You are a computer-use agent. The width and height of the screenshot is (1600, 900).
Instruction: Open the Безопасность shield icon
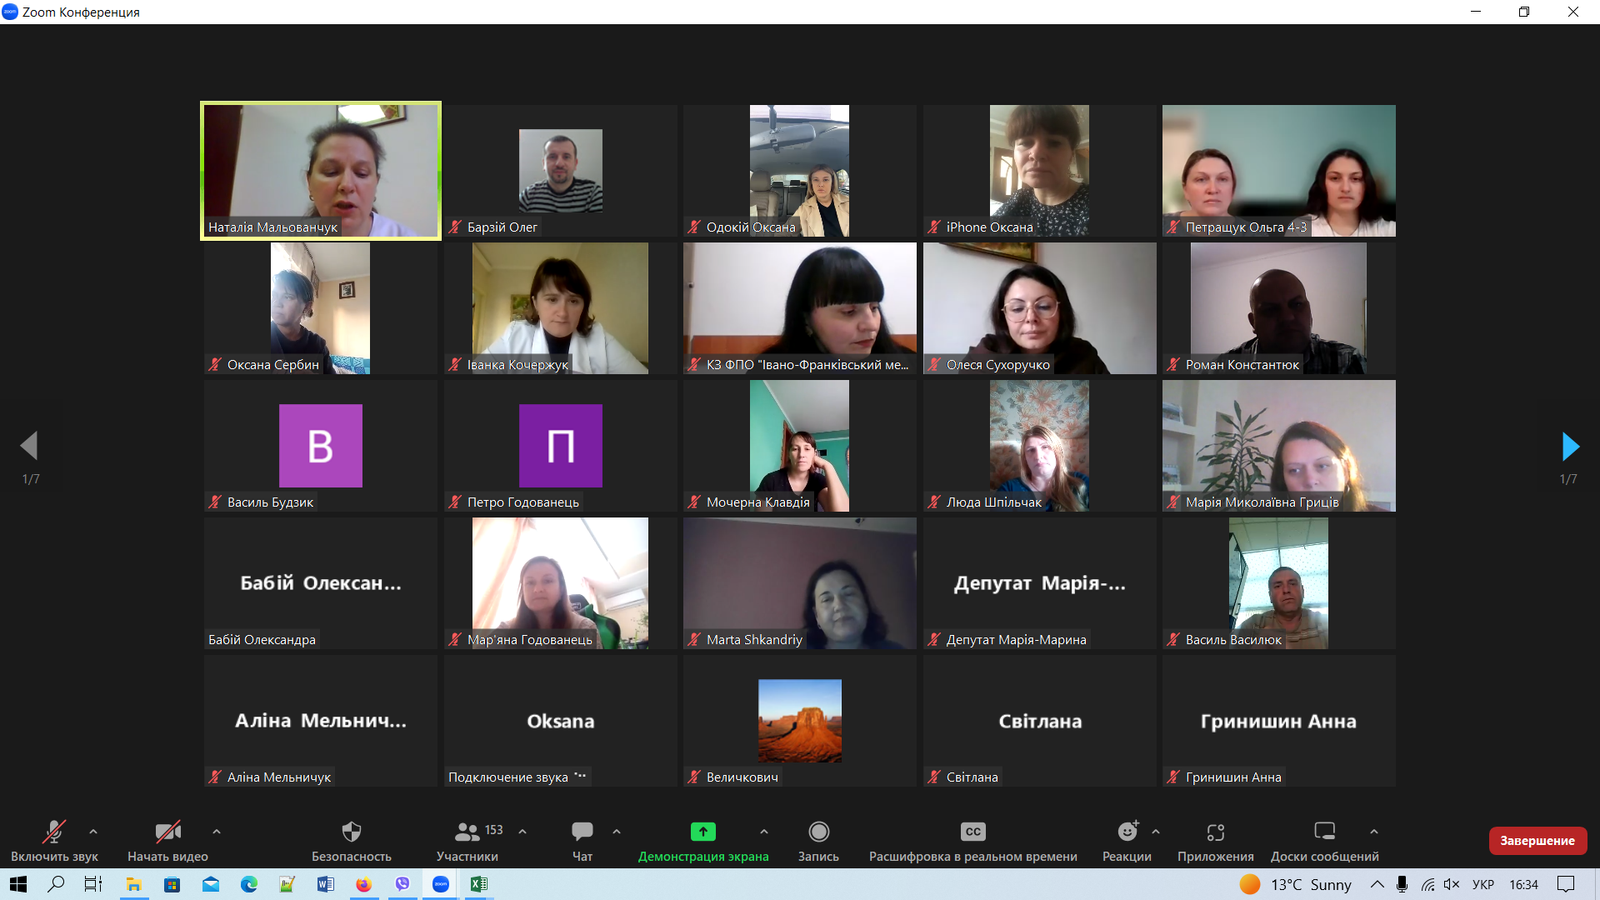pos(351,832)
